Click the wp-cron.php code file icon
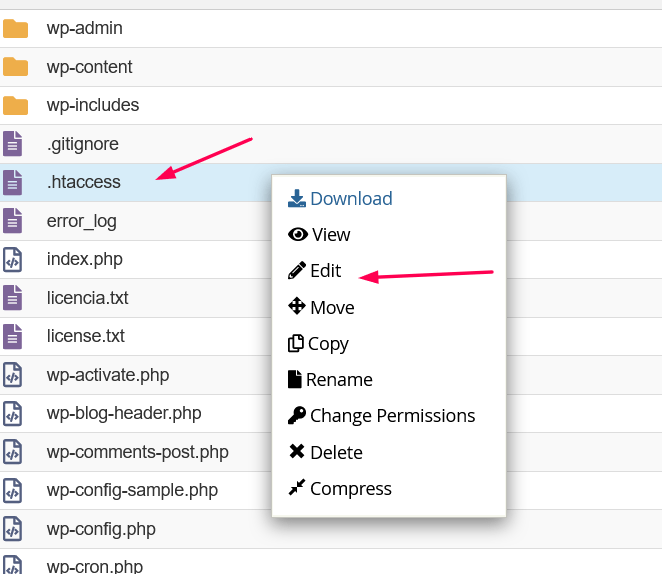This screenshot has height=574, width=662. 12,565
